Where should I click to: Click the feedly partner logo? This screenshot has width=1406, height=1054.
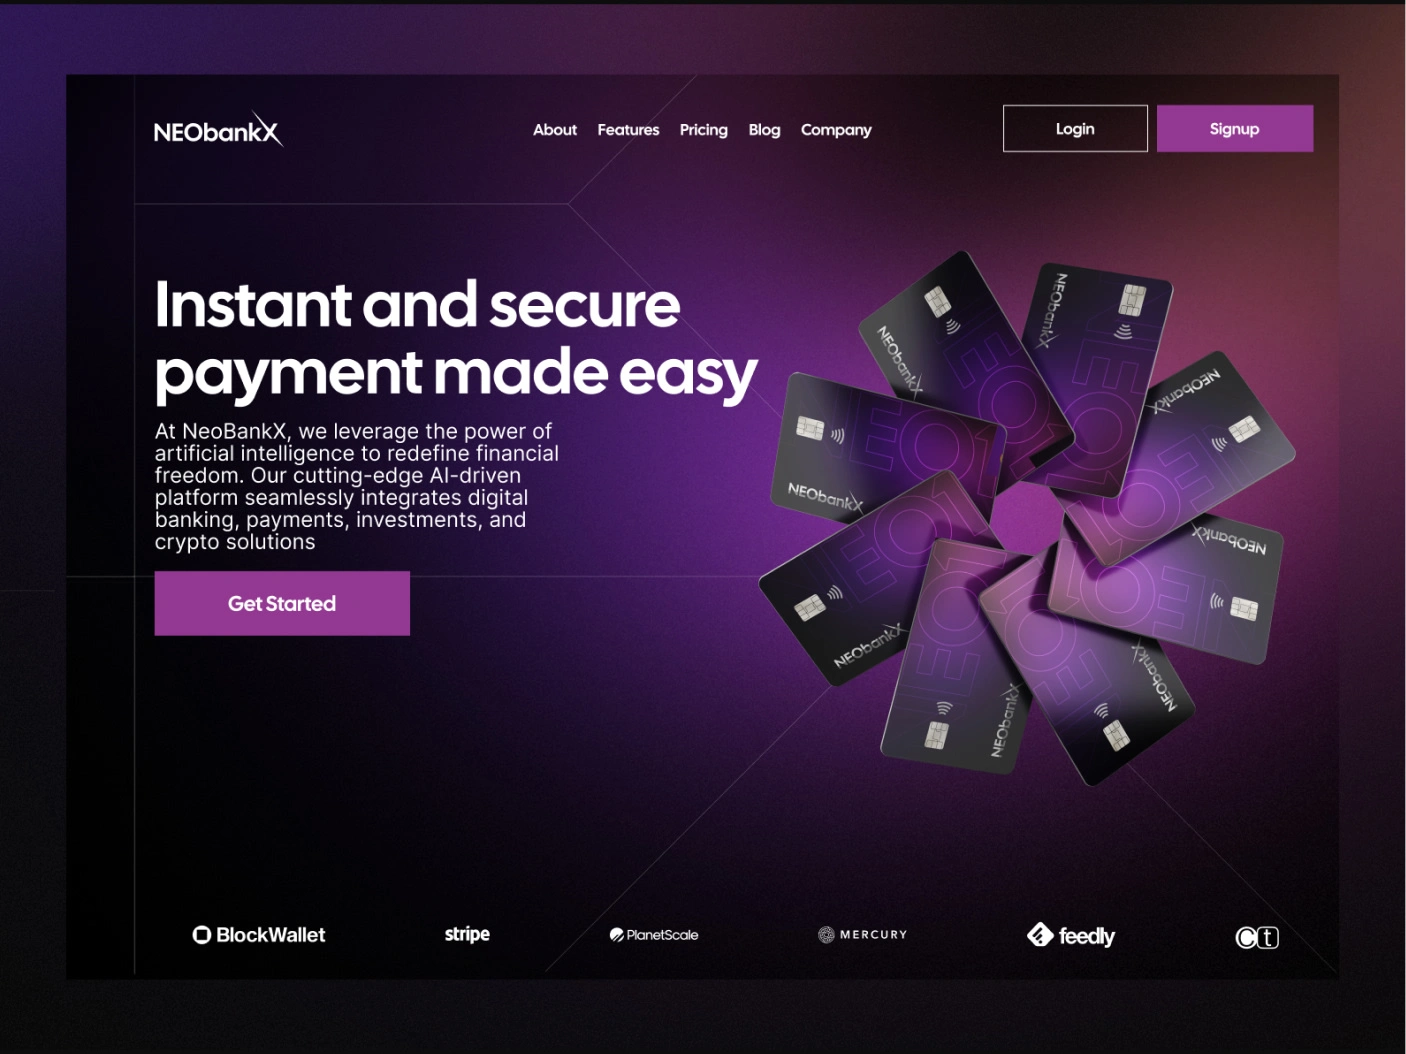1071,935
